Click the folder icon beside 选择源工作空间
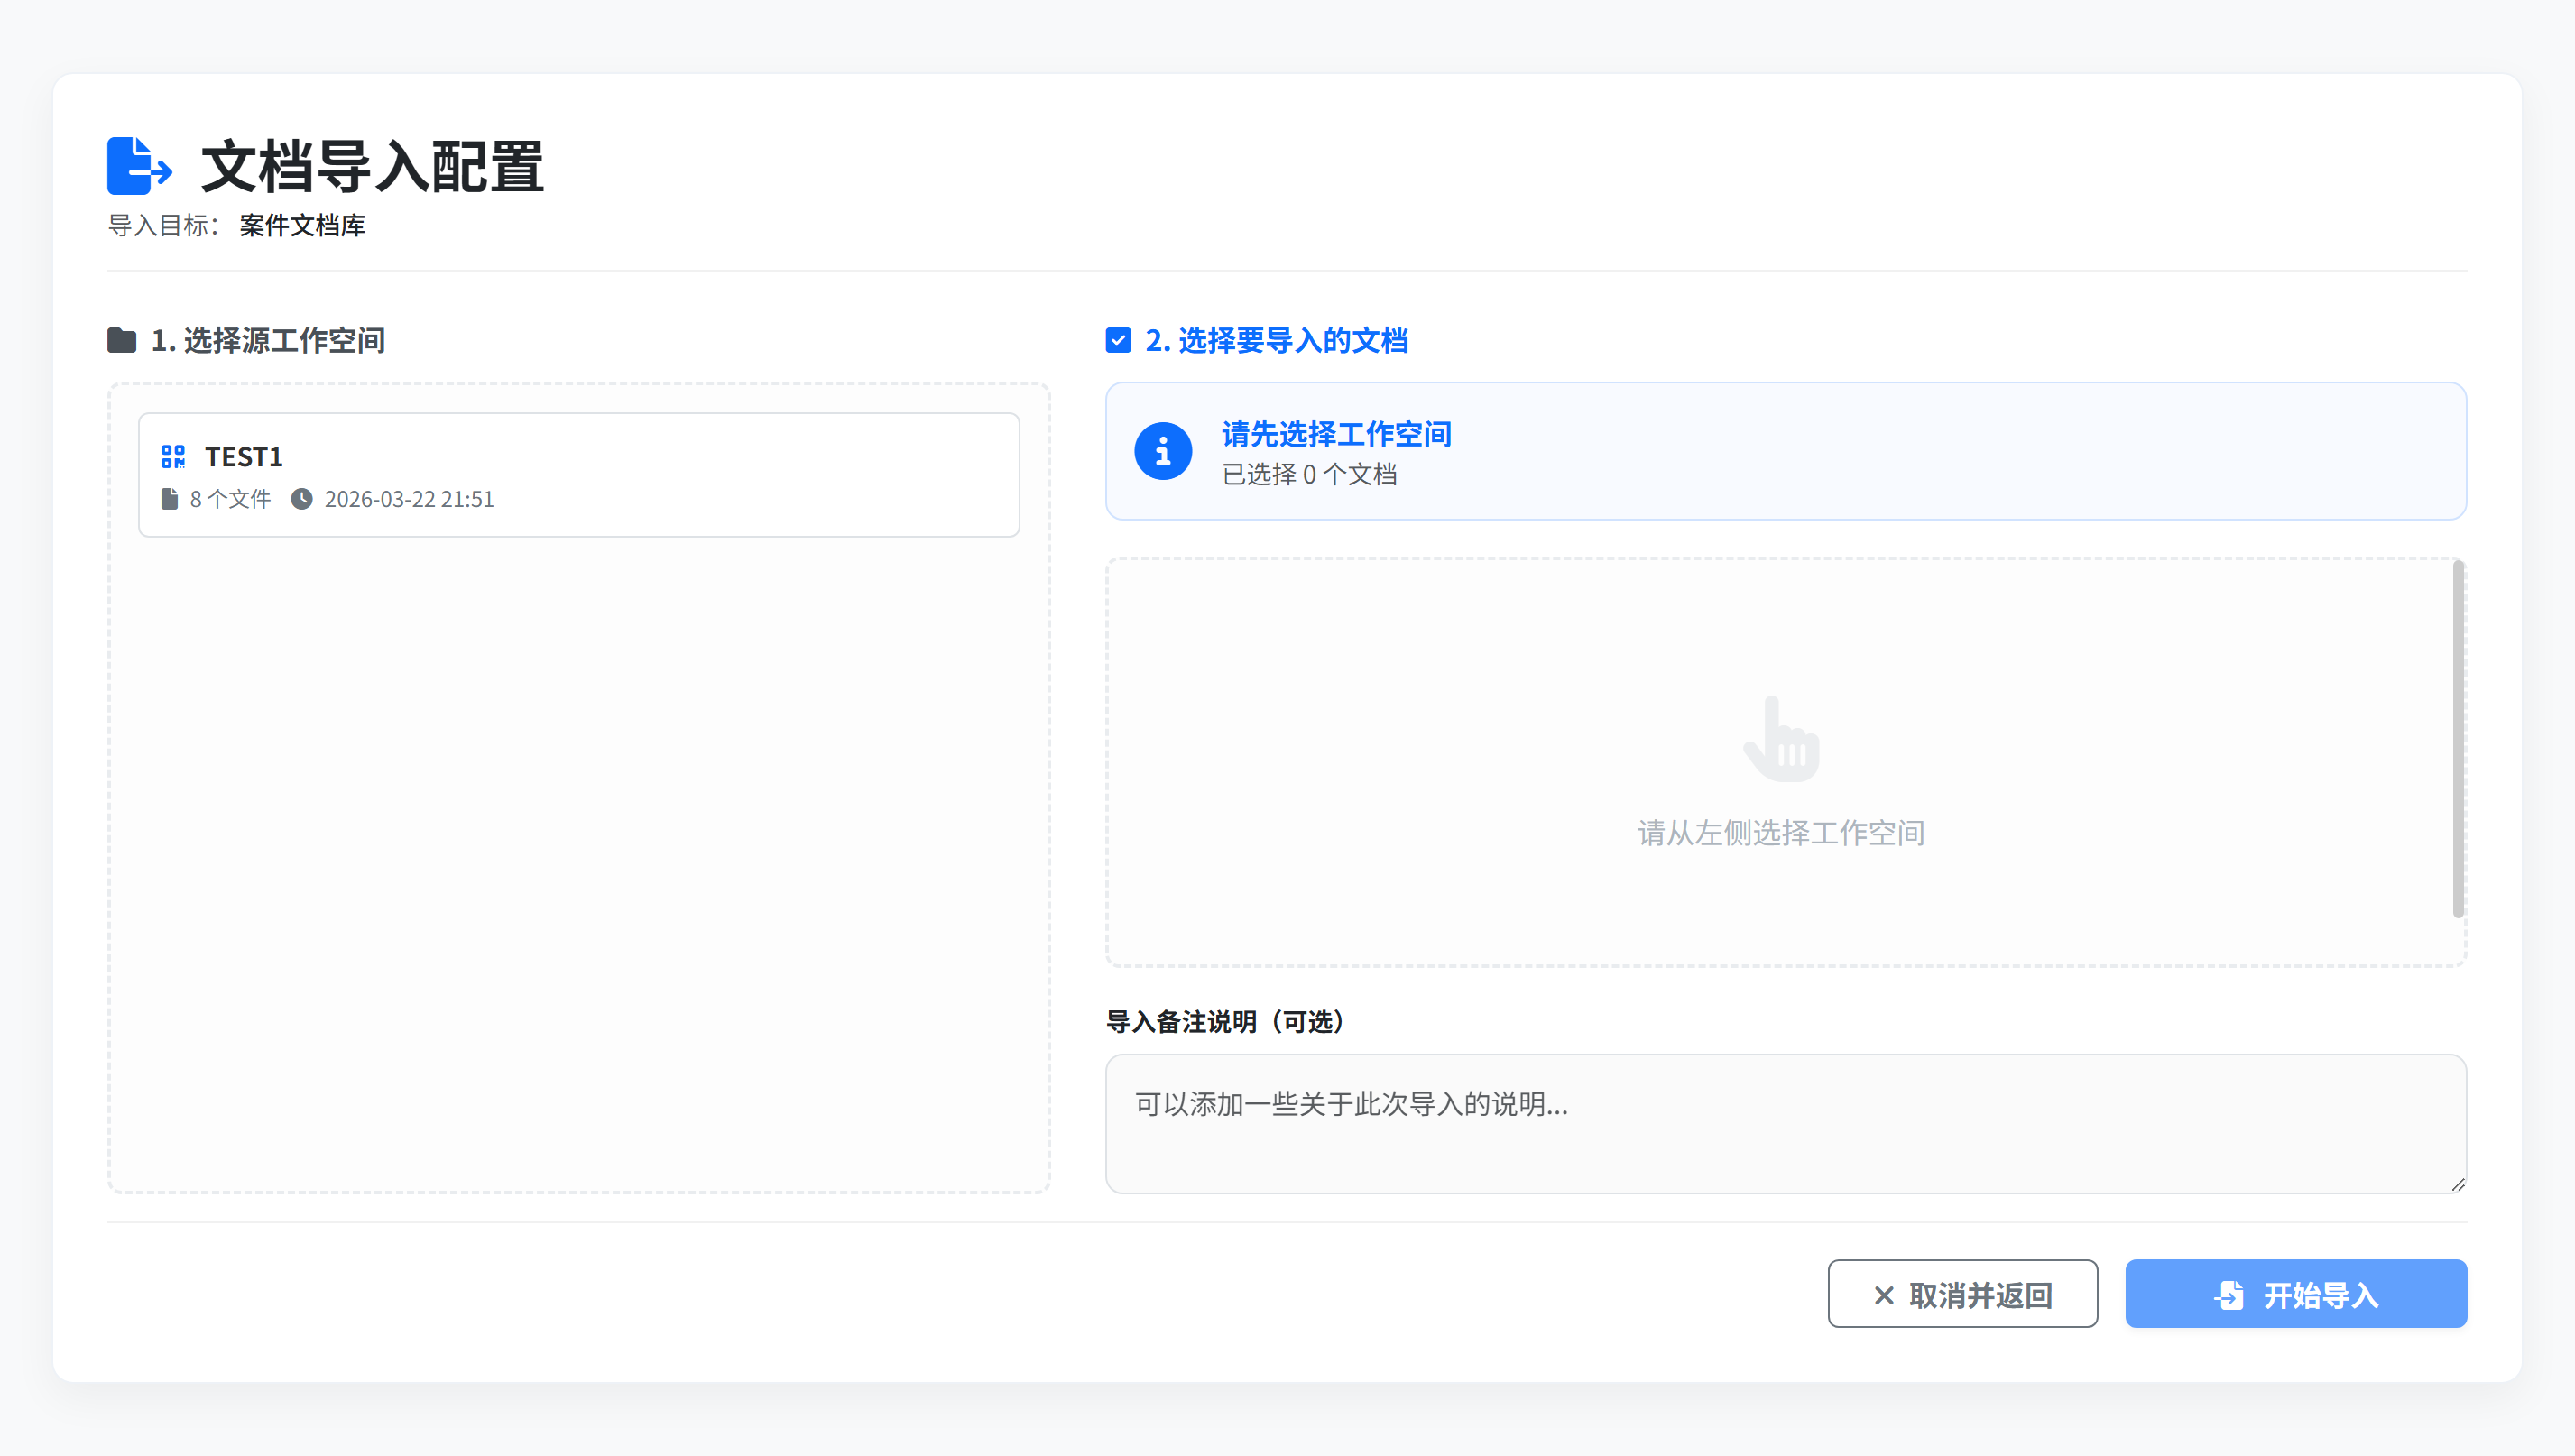The height and width of the screenshot is (1456, 2575). tap(122, 340)
